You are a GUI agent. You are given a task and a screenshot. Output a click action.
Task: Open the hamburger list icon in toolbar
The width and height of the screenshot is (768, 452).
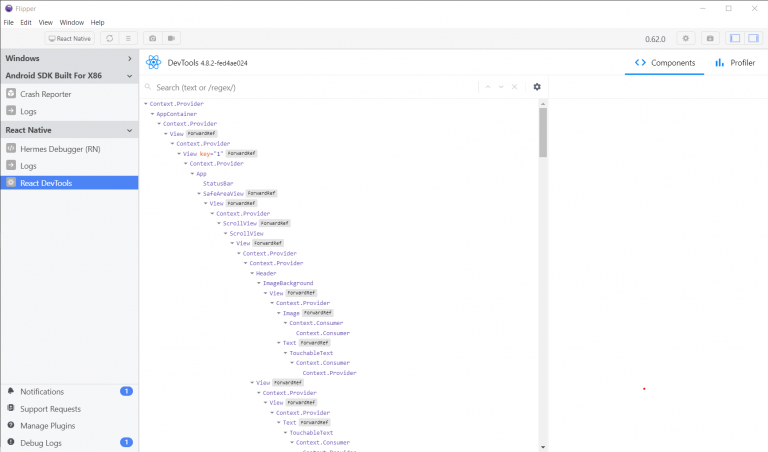pyautogui.click(x=128, y=38)
